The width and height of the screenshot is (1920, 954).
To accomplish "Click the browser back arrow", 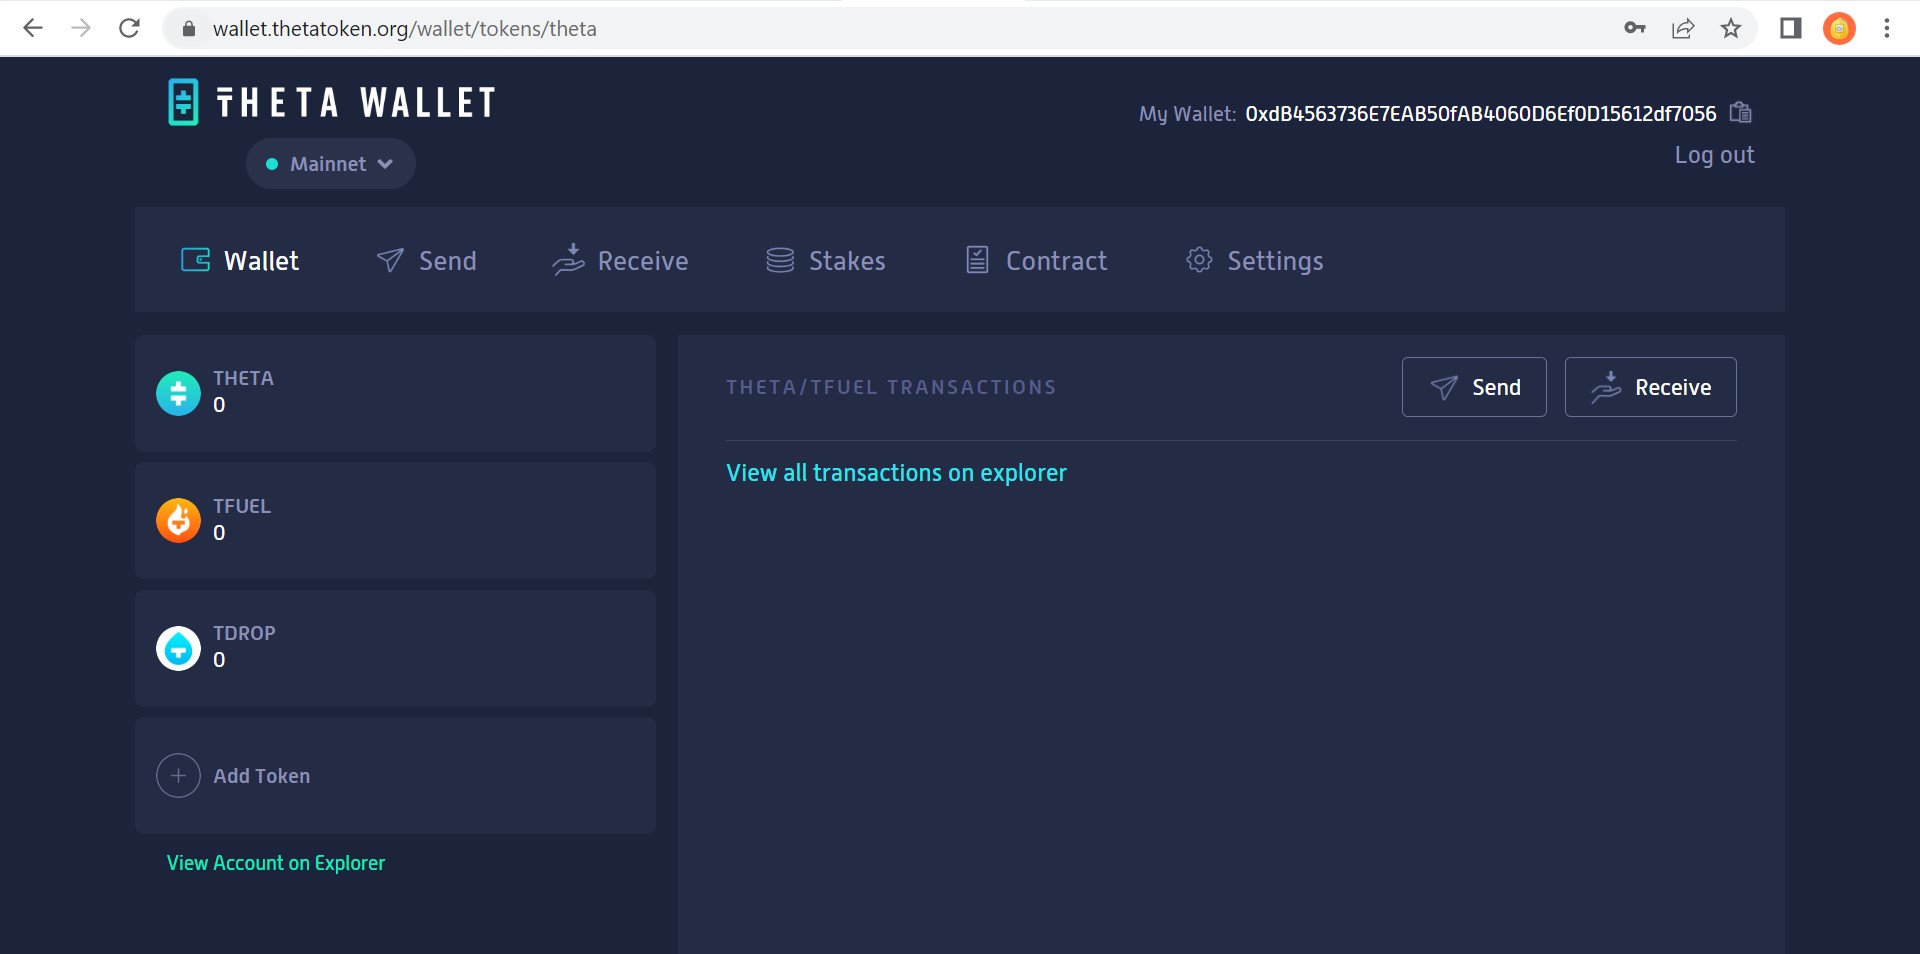I will click(x=33, y=28).
